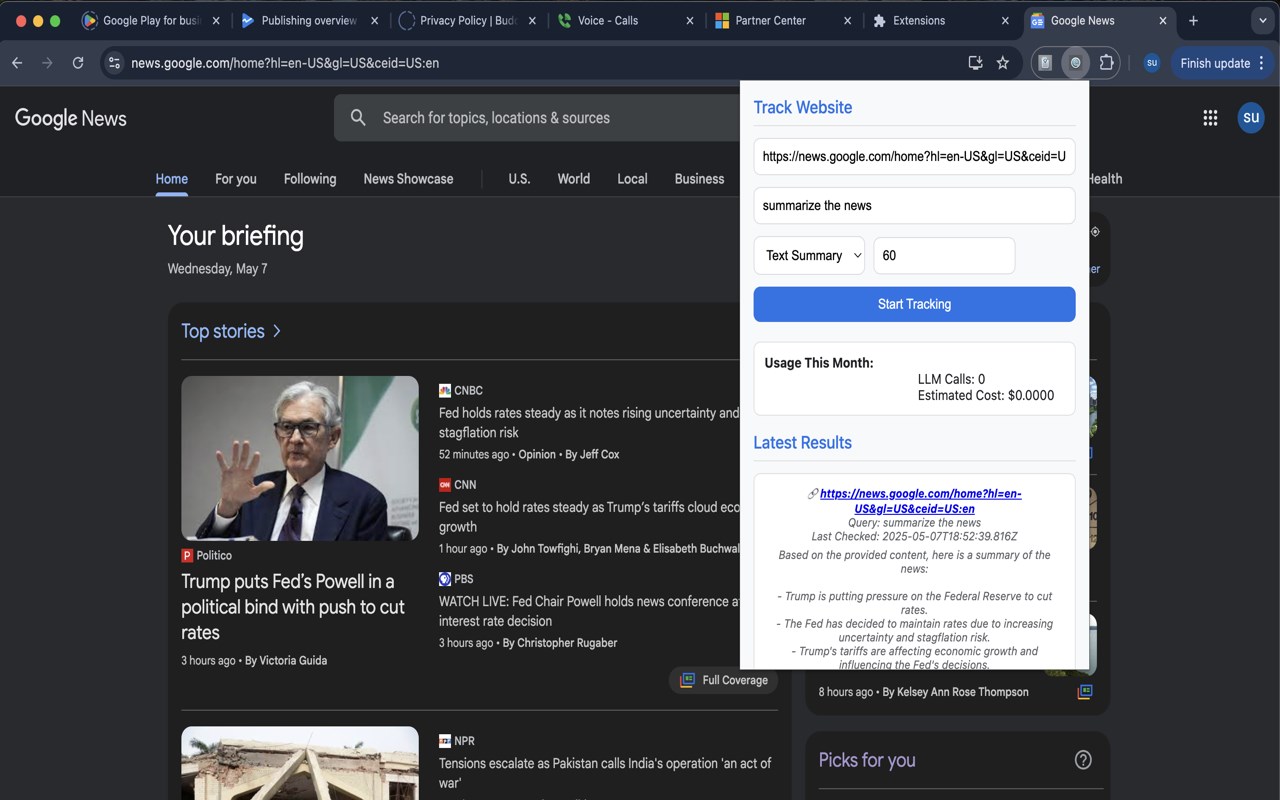
Task: Open Trump puts Fed's Powell headline
Action: point(293,607)
